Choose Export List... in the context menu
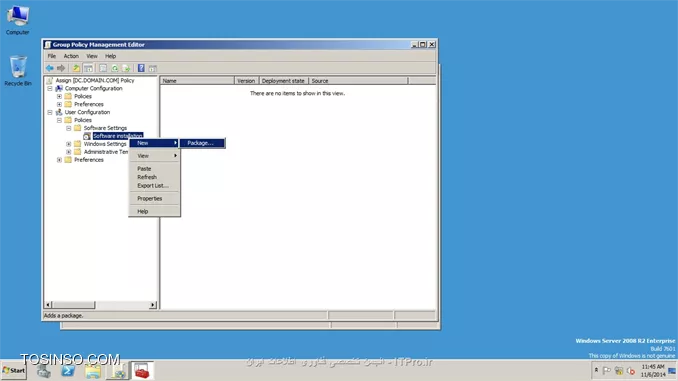Image resolution: width=678 pixels, height=381 pixels. (155, 186)
